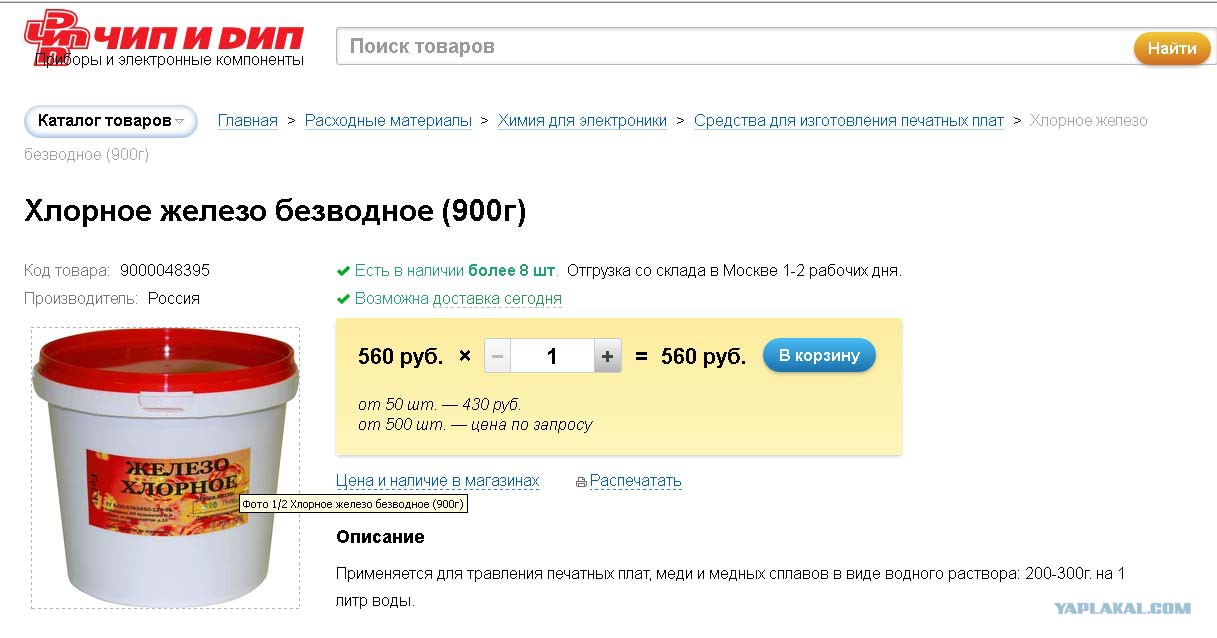Click the quantity input field

[x=552, y=356]
